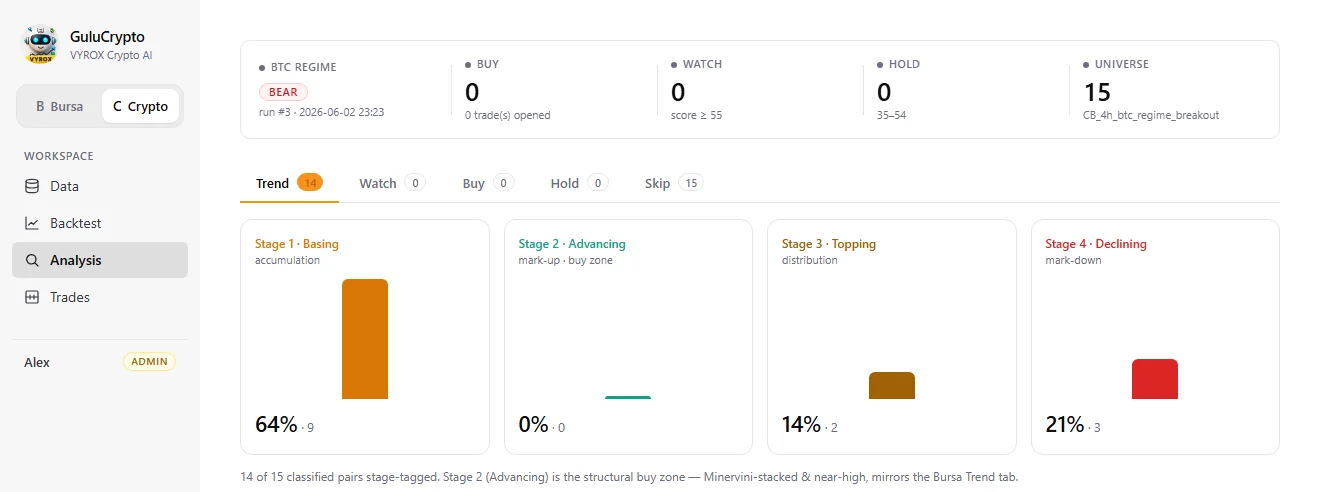Click the ADMIN role badge

(149, 362)
